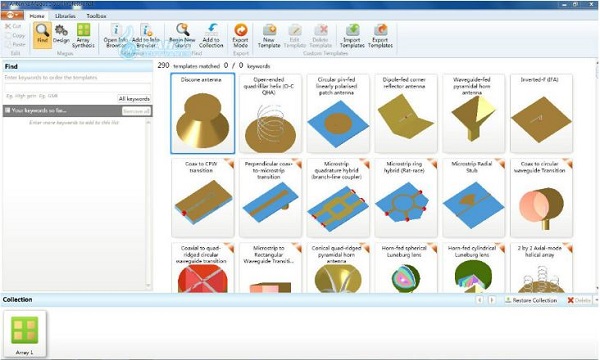
Task: Select Coaxial to quad-ridged circular waveguide
Action: (202, 268)
